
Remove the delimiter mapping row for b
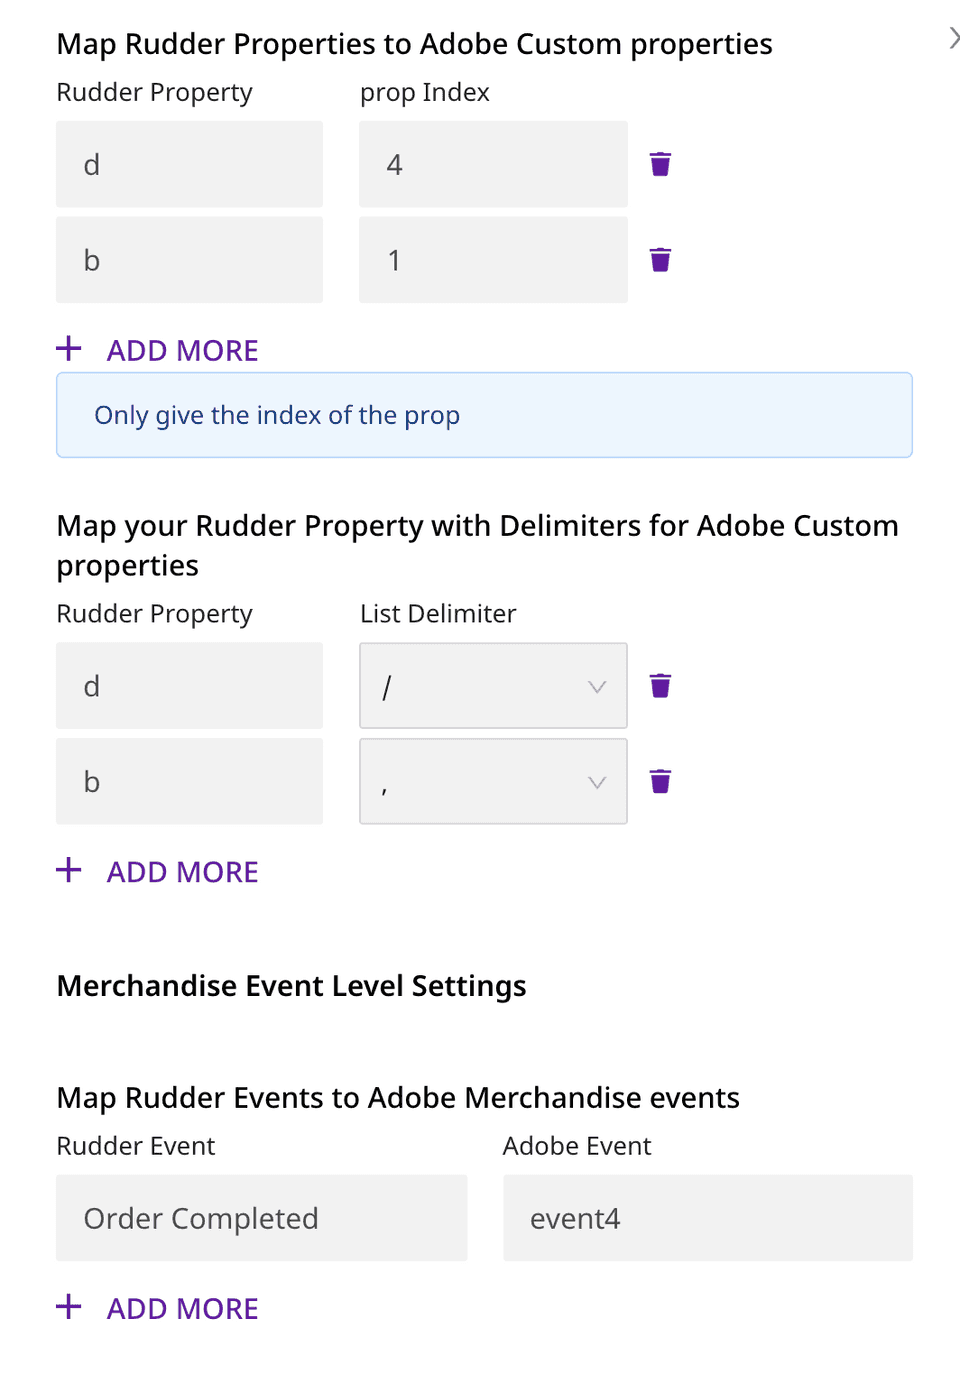660,781
